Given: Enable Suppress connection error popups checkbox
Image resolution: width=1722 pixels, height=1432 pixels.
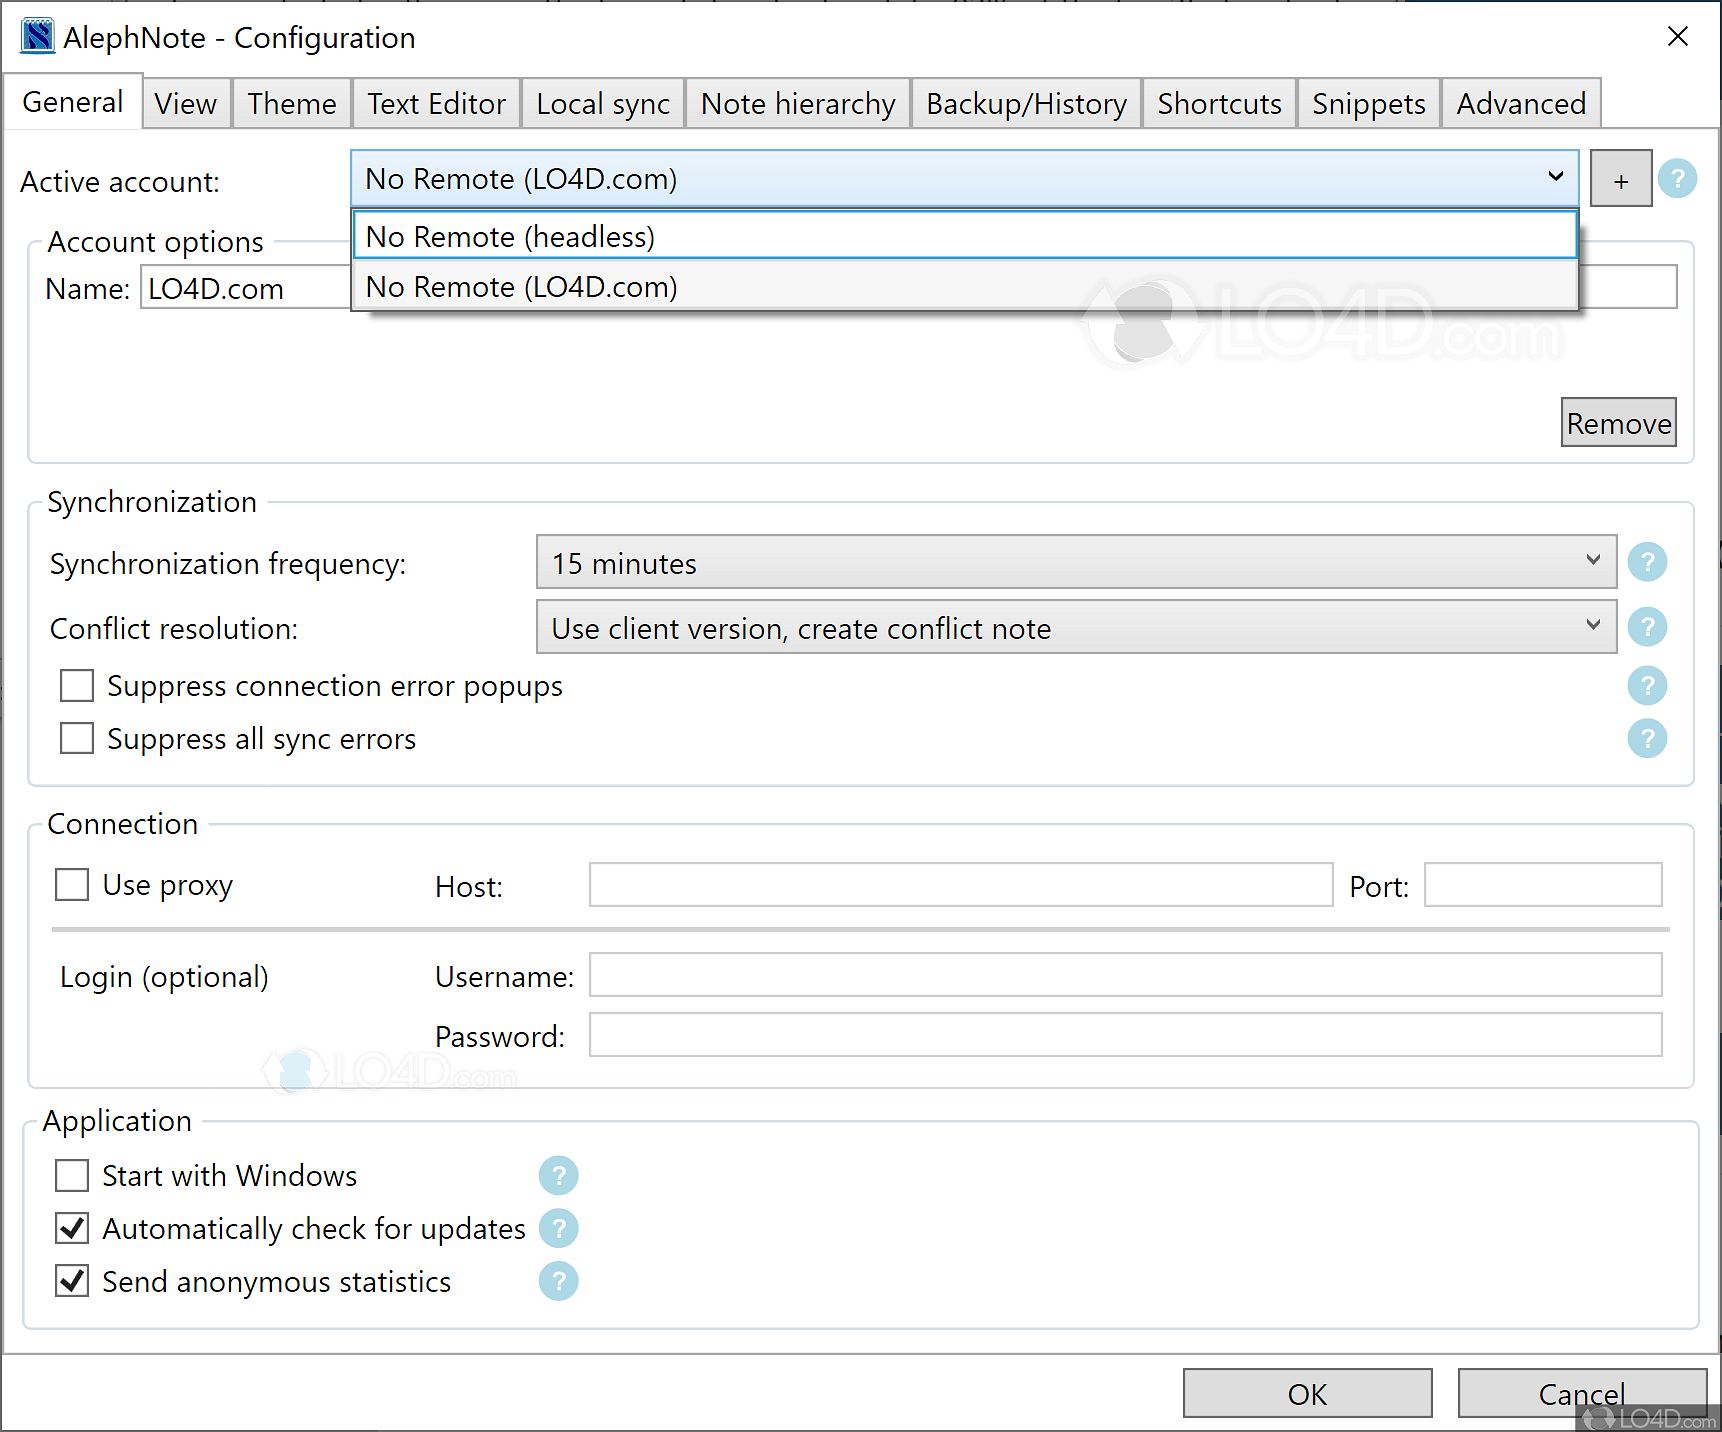Looking at the screenshot, I should coord(77,686).
